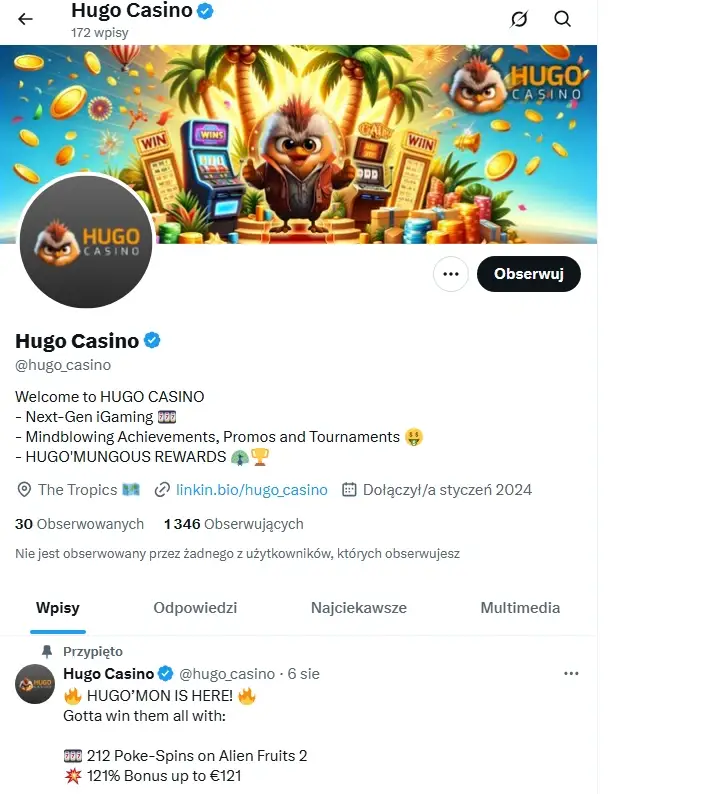Open the @hugo_casino handle in pinned post
The height and width of the screenshot is (794, 704).
[x=227, y=674]
